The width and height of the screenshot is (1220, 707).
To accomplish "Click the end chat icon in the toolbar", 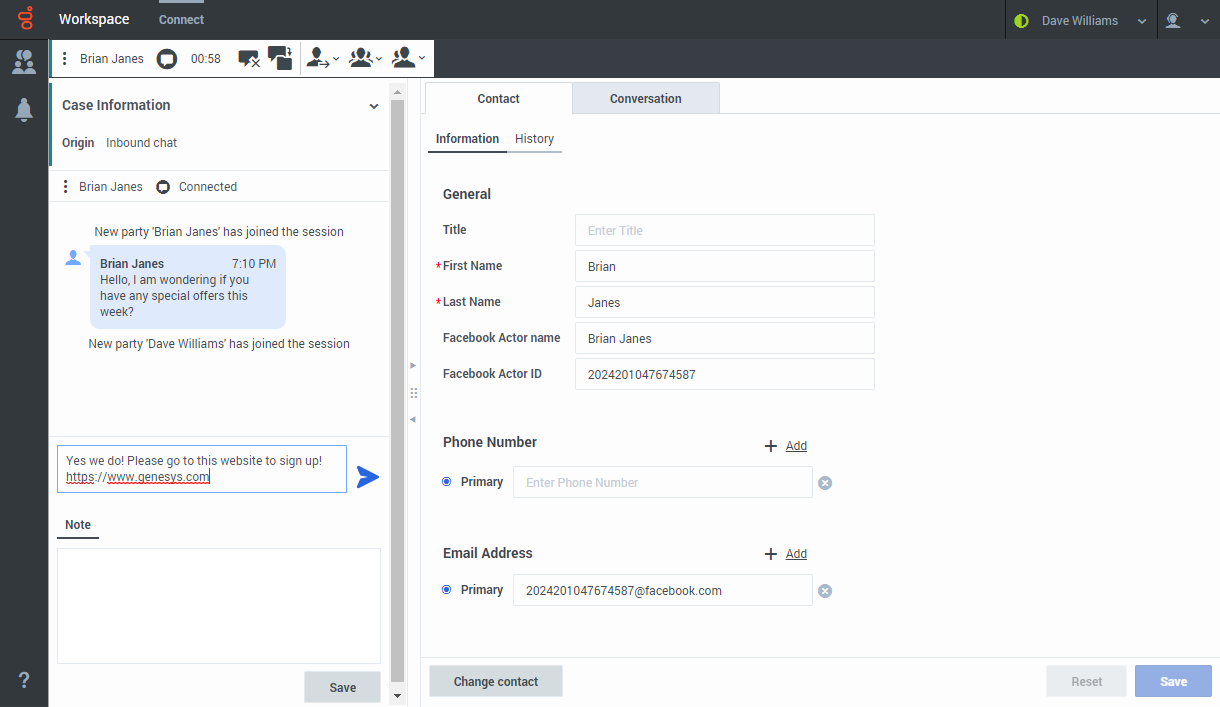I will (x=249, y=59).
